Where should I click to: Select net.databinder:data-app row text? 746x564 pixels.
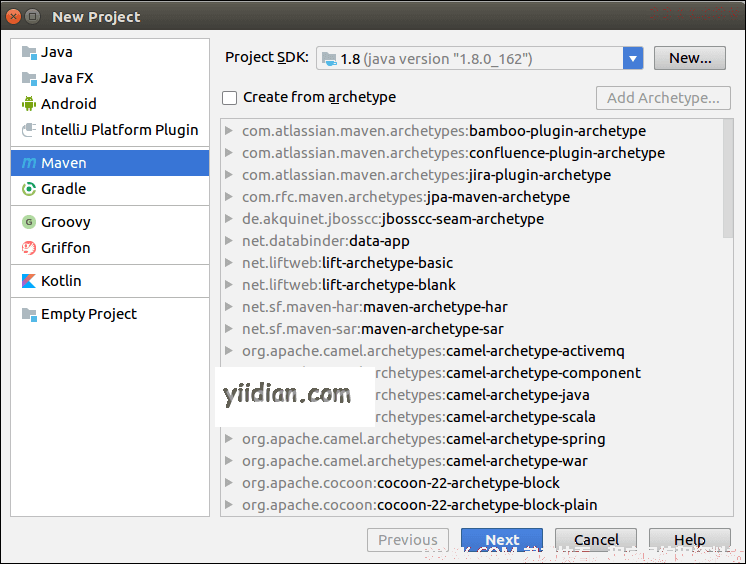325,240
